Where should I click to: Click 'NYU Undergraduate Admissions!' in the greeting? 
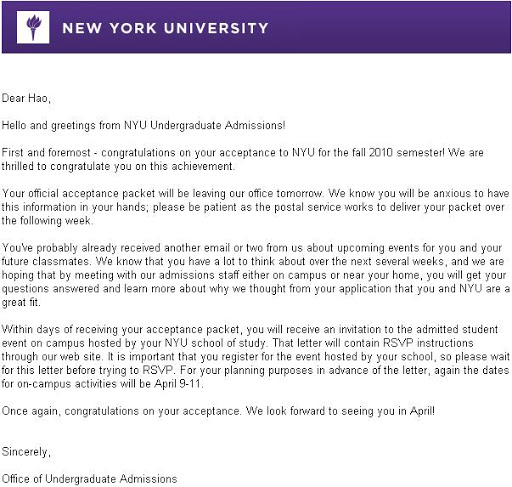pyautogui.click(x=205, y=125)
